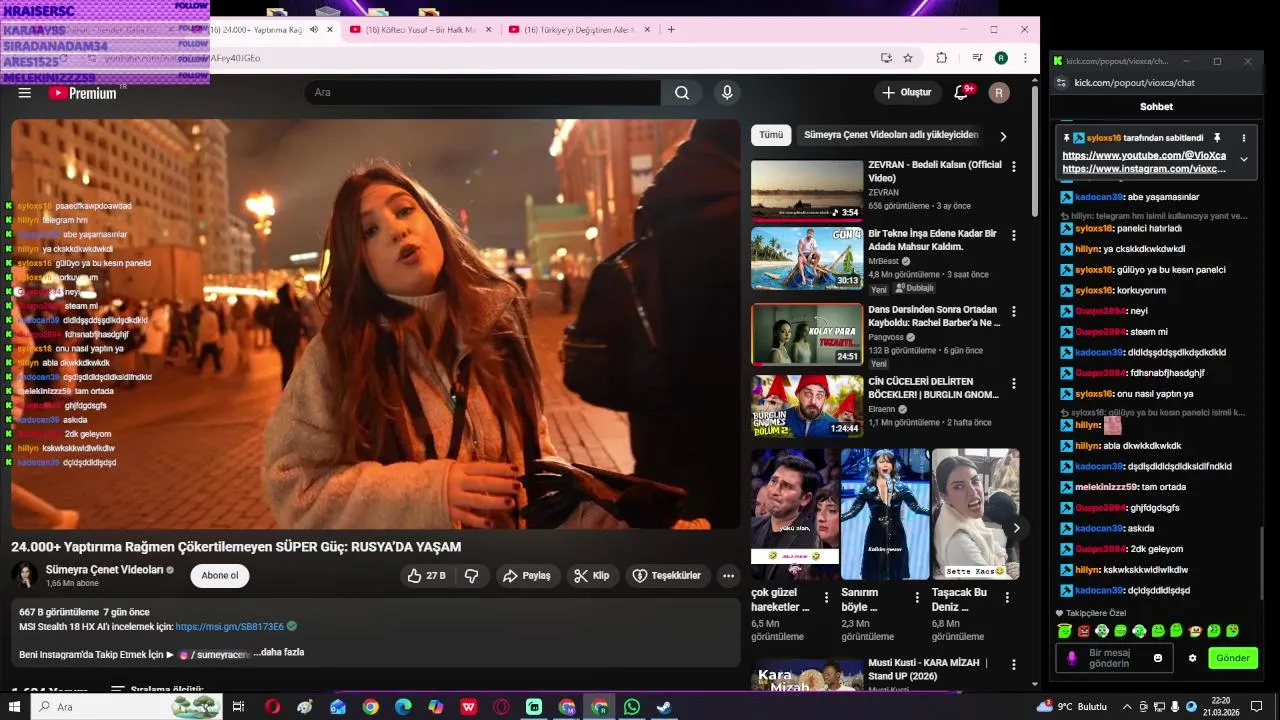Screen dimensions: 1280x720
Task: Expand description with ...daha fazla
Action: click(279, 653)
